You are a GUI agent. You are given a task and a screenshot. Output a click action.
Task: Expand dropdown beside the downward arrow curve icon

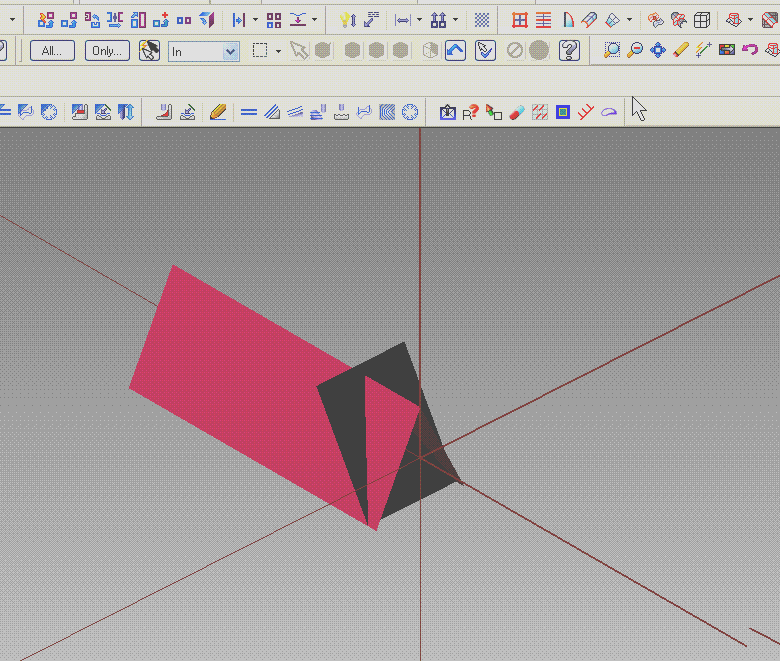pyautogui.click(x=314, y=20)
